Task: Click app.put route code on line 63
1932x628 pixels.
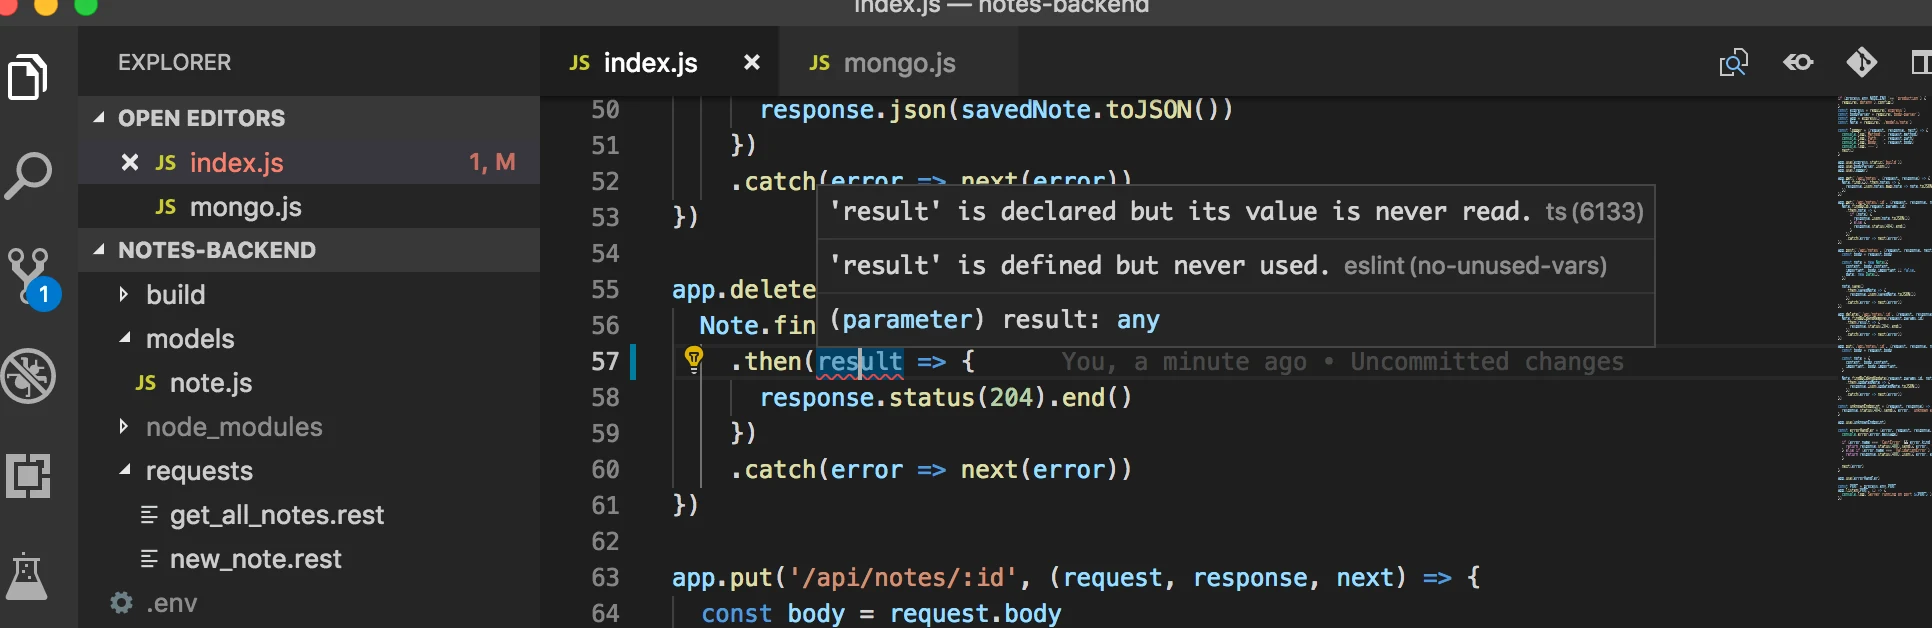Action: [1076, 577]
